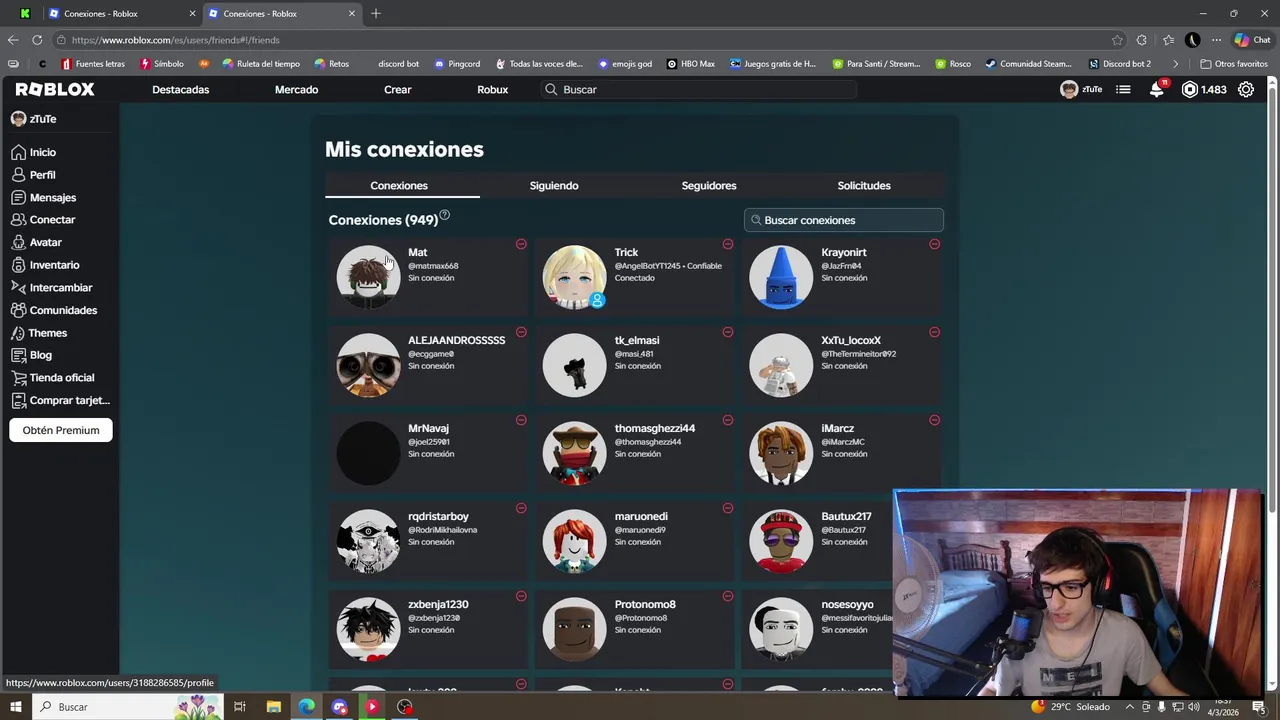
Task: Open the Robux balance icon
Action: tap(1189, 89)
